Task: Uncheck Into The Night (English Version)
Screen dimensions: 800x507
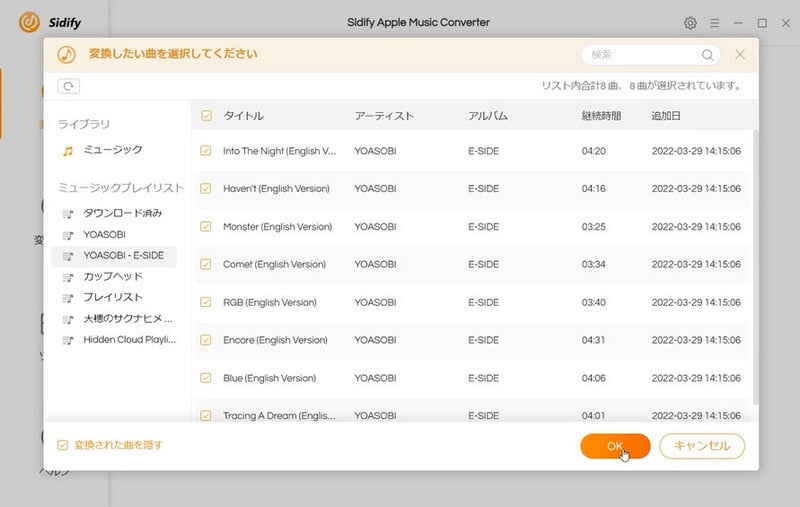Action: tap(206, 150)
